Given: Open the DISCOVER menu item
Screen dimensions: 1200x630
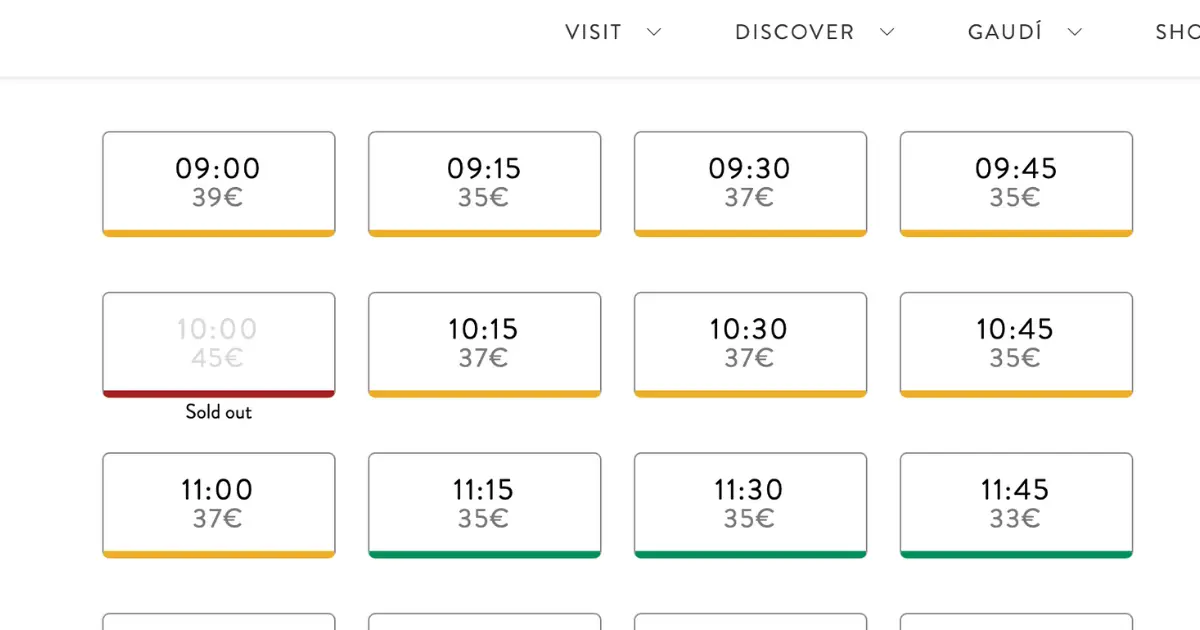Looking at the screenshot, I should tap(795, 32).
